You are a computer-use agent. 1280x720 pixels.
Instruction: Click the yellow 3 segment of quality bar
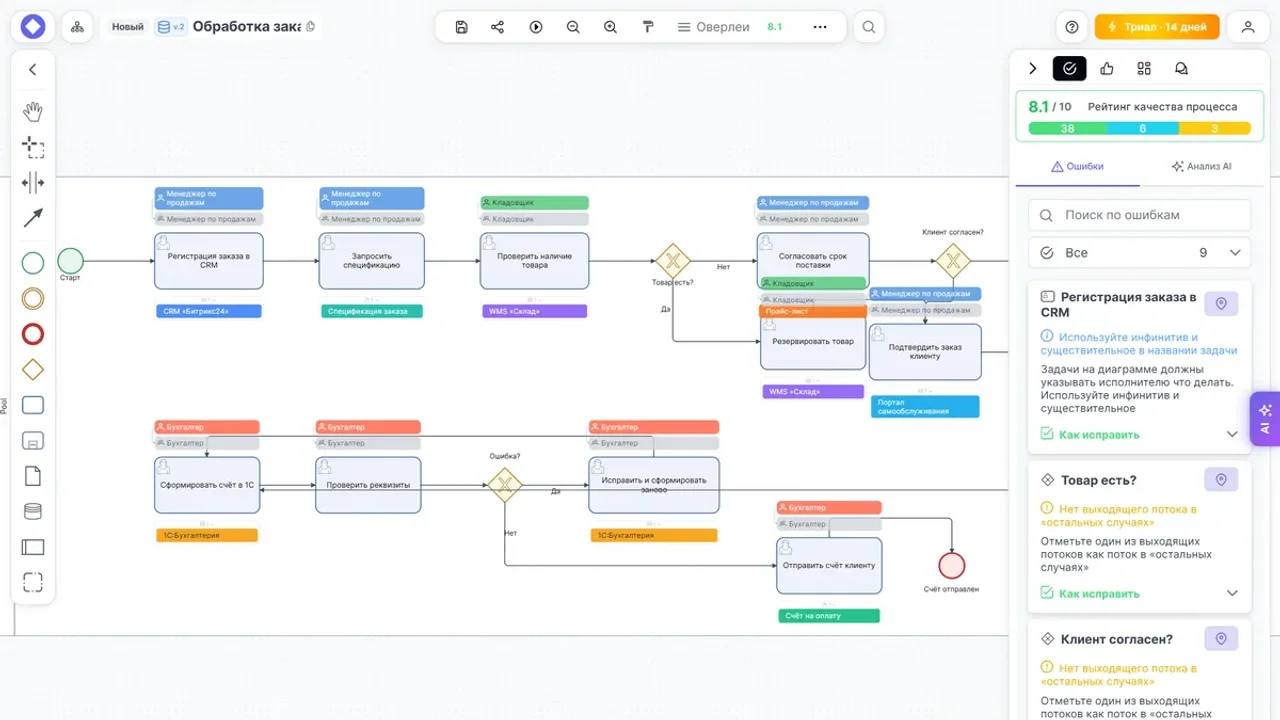(x=1215, y=128)
